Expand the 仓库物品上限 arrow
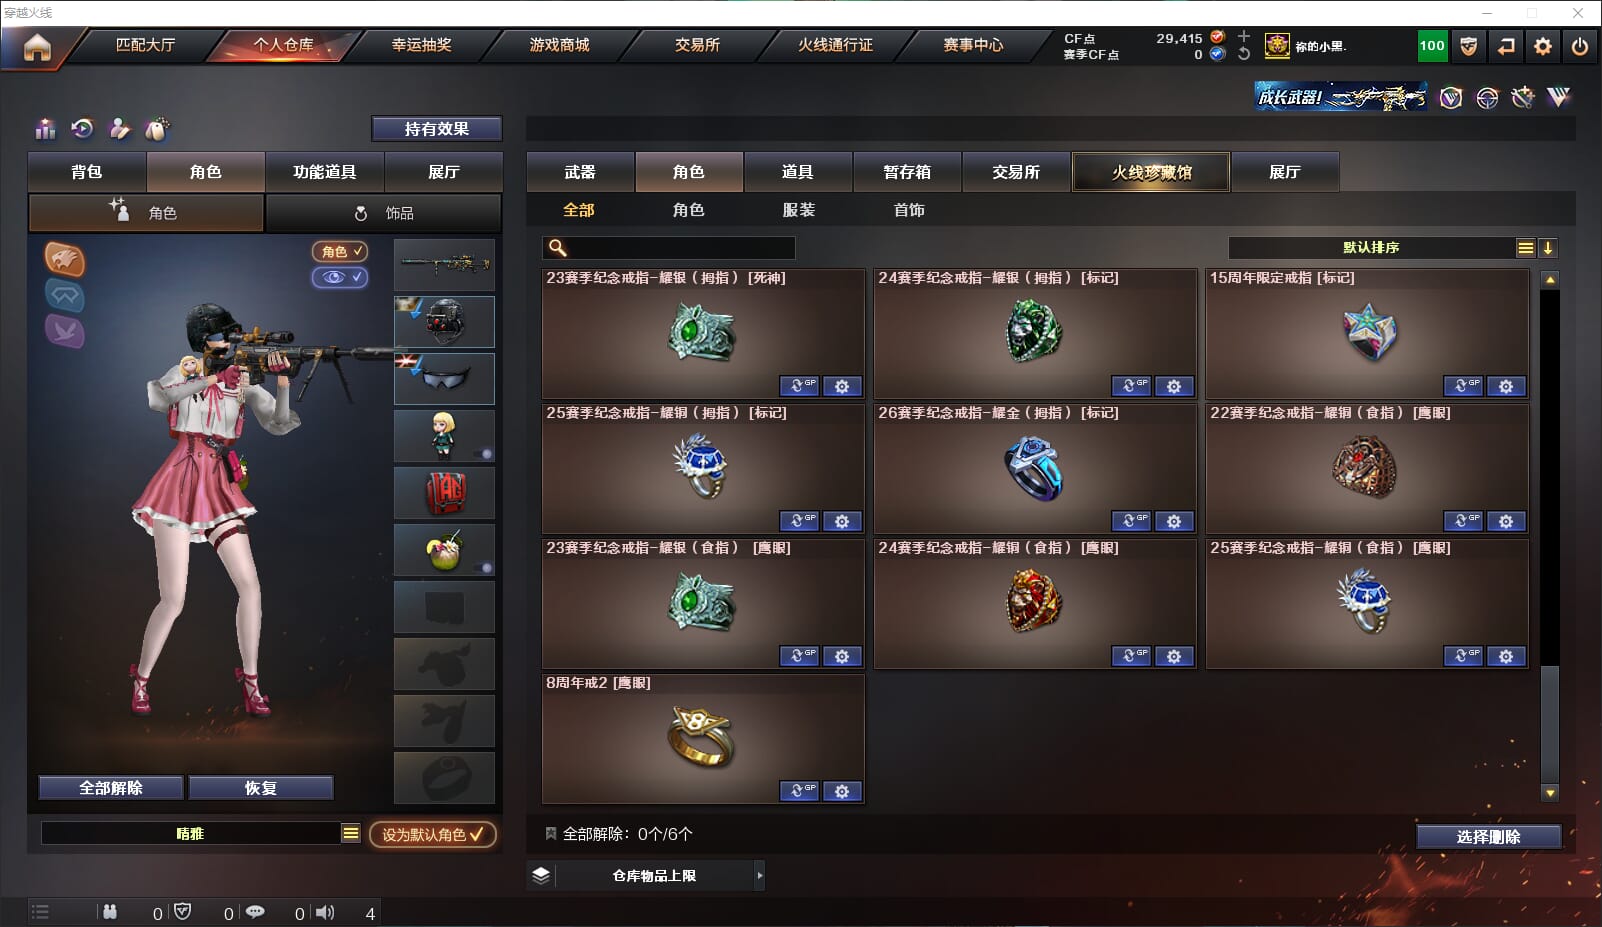1602x927 pixels. (760, 875)
